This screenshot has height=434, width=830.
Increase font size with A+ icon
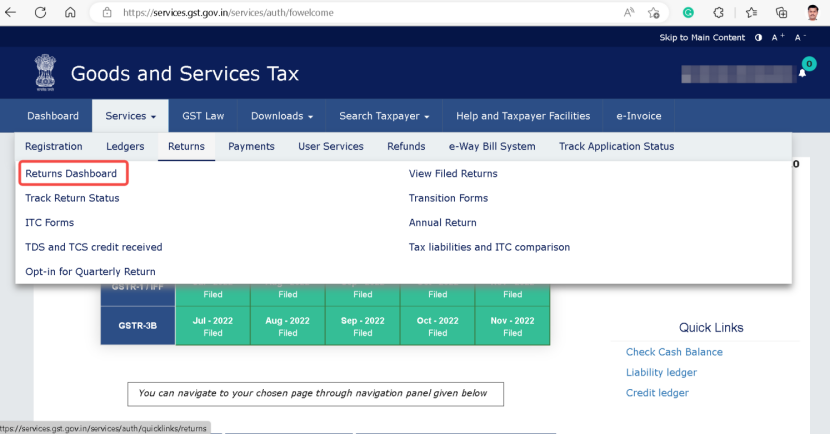pyautogui.click(x=777, y=37)
